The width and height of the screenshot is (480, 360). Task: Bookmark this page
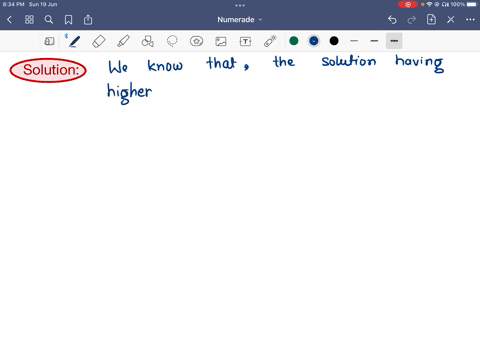(x=68, y=20)
